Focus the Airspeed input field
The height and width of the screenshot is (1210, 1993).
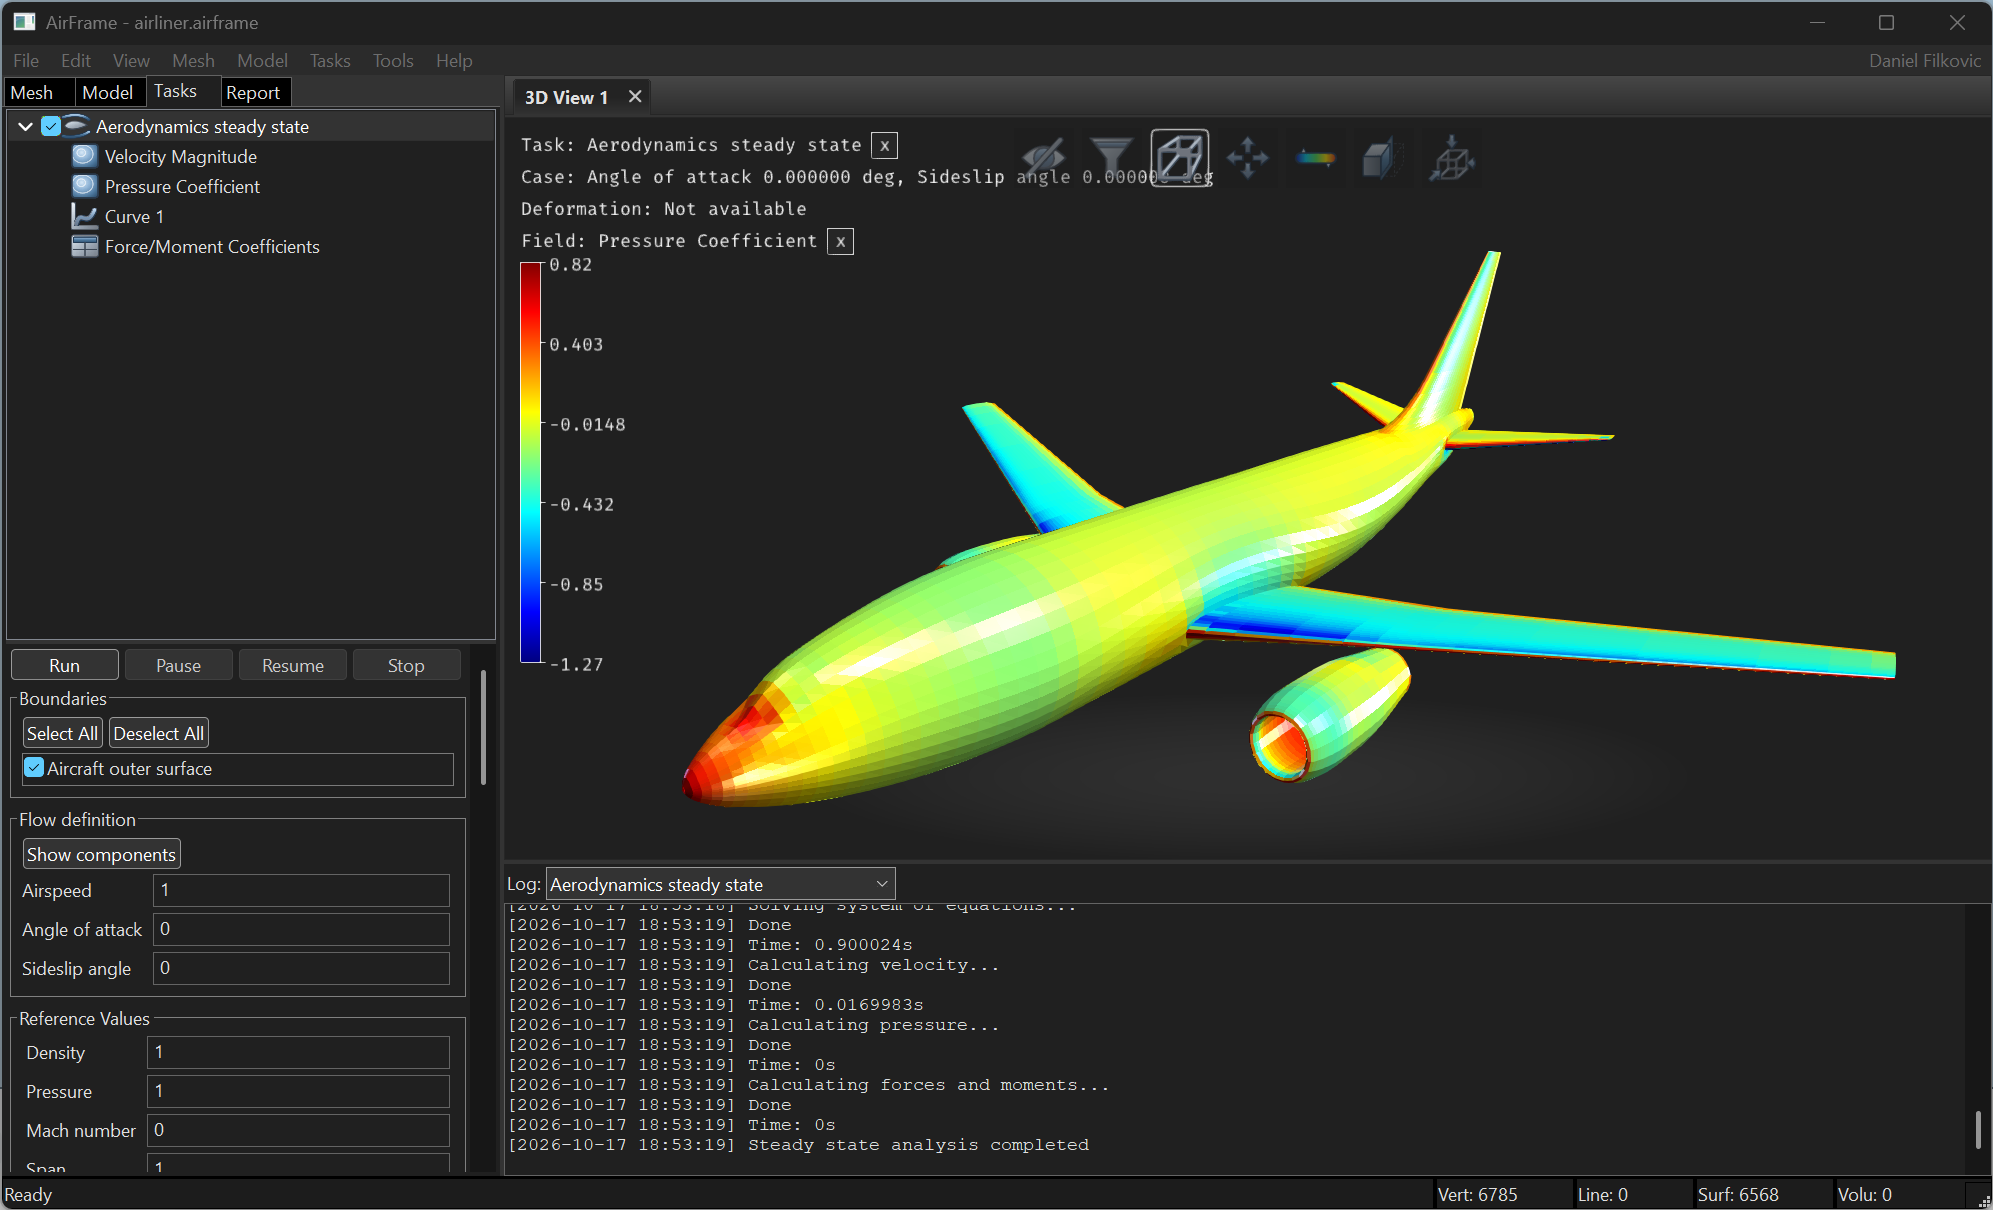(x=301, y=890)
